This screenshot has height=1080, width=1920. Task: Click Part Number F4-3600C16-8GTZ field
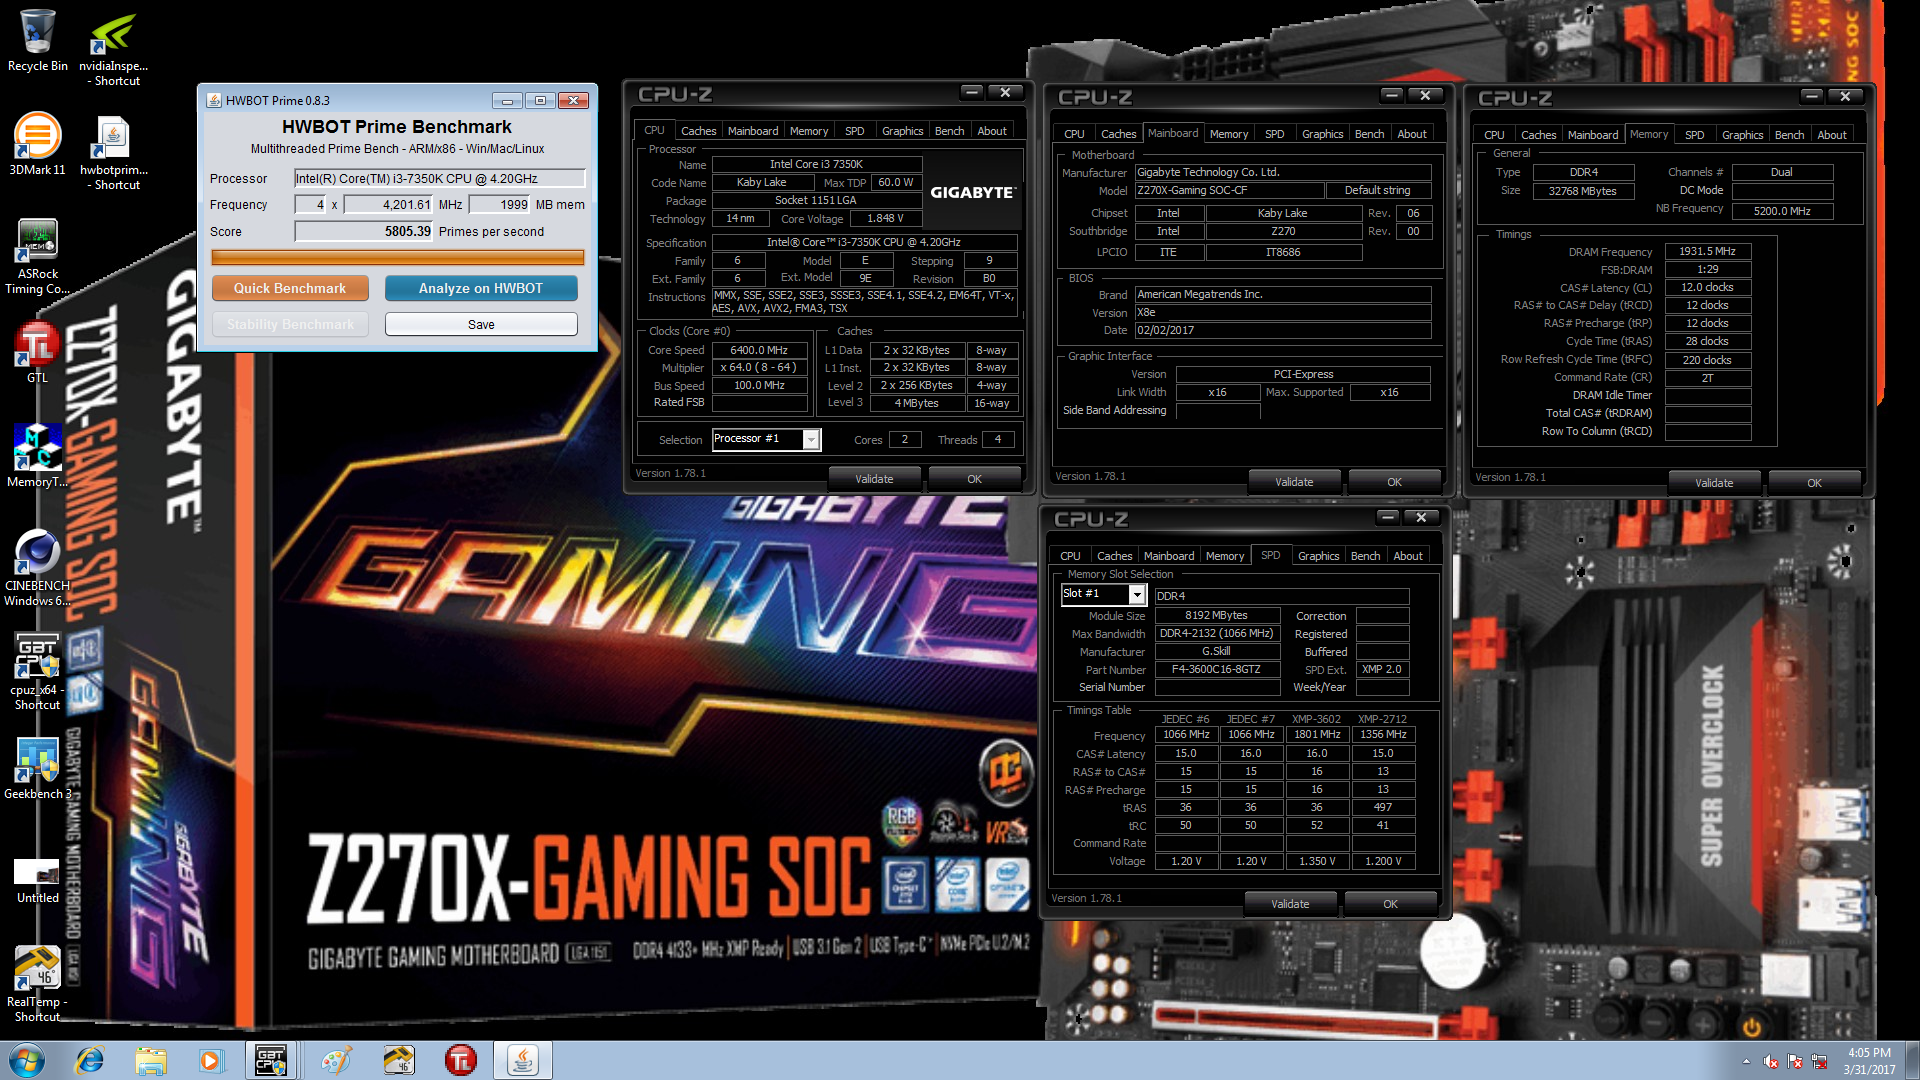(x=1217, y=670)
